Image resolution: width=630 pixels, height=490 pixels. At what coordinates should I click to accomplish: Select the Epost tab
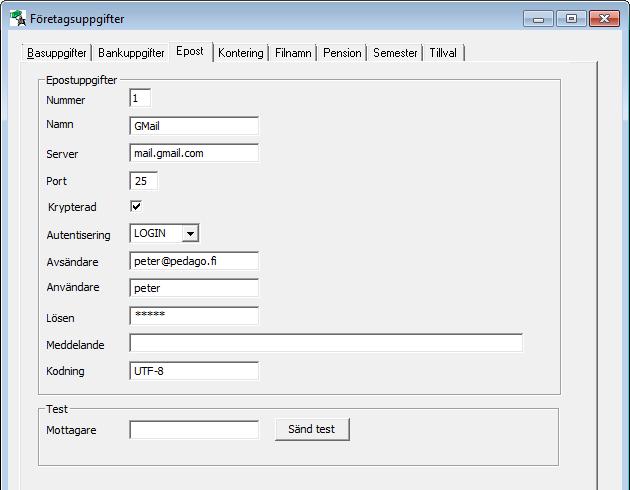[190, 51]
